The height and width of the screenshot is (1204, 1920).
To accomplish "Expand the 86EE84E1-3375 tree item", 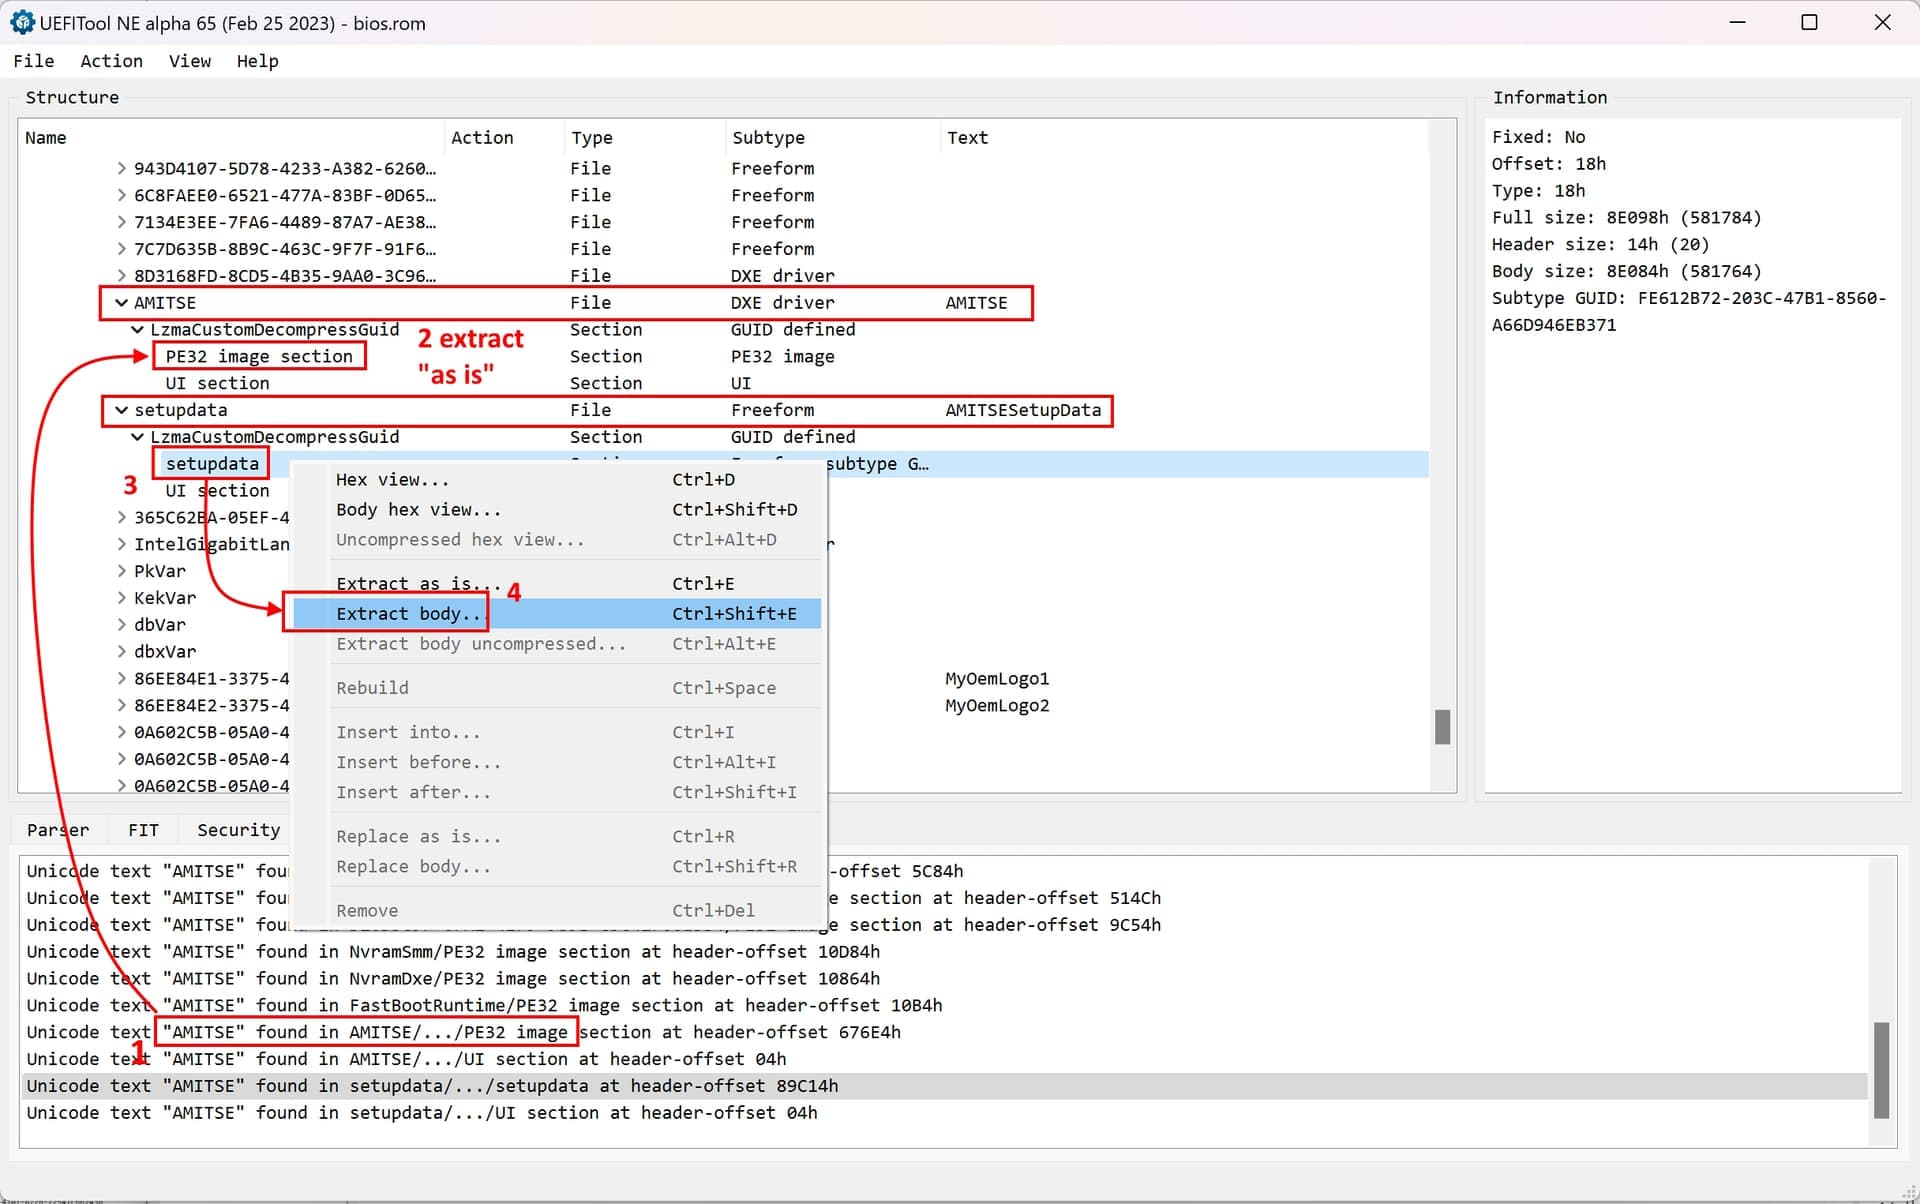I will coord(121,679).
